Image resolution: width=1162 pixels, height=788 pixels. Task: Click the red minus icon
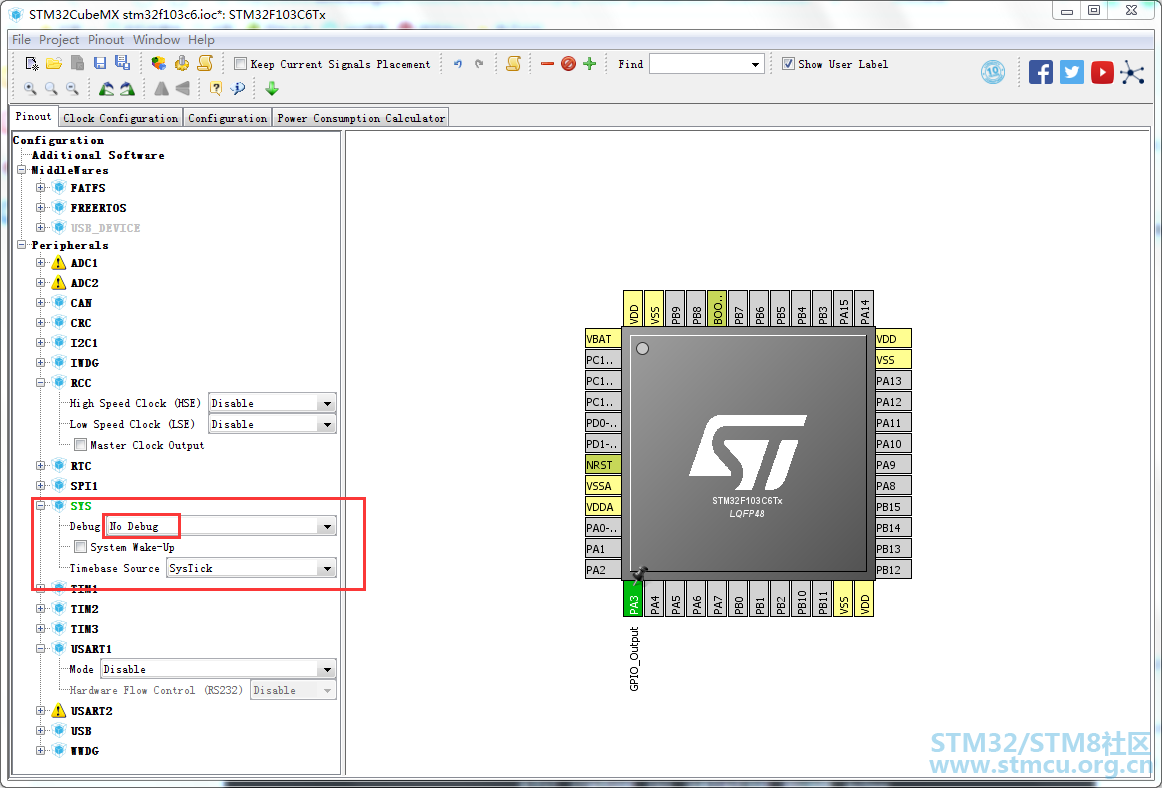pos(548,64)
